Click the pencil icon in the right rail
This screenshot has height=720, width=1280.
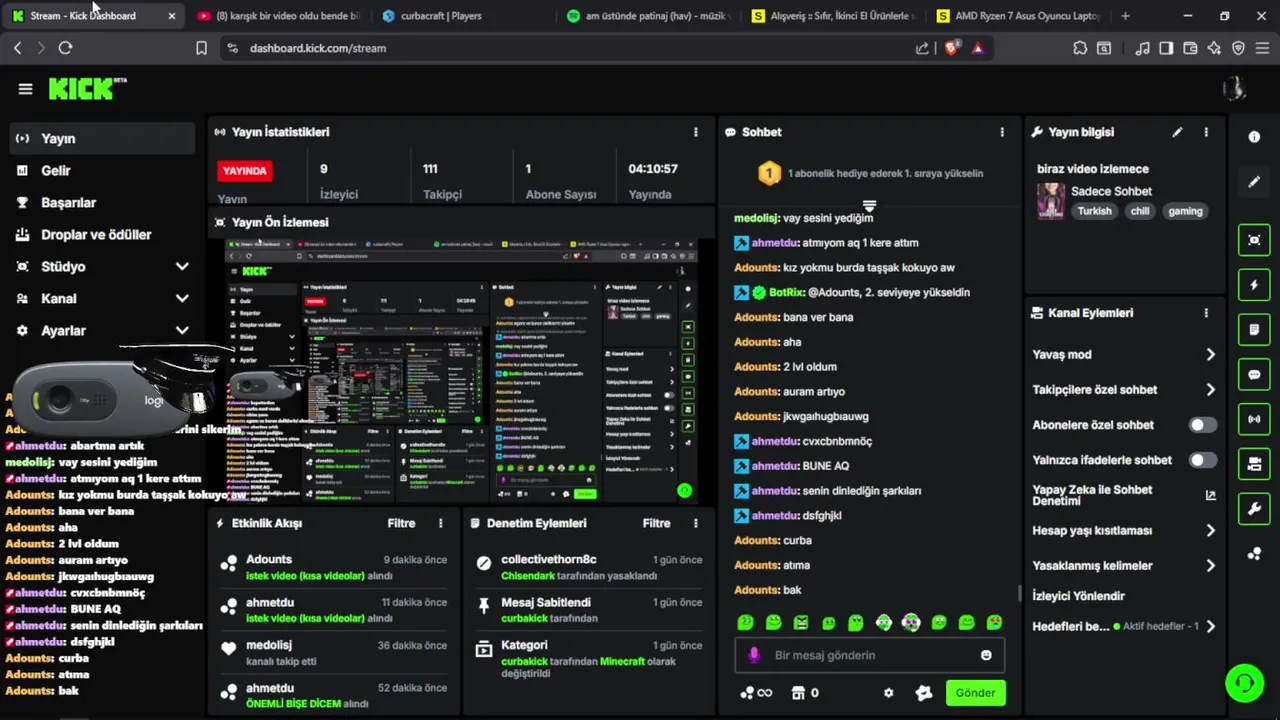(x=1254, y=182)
